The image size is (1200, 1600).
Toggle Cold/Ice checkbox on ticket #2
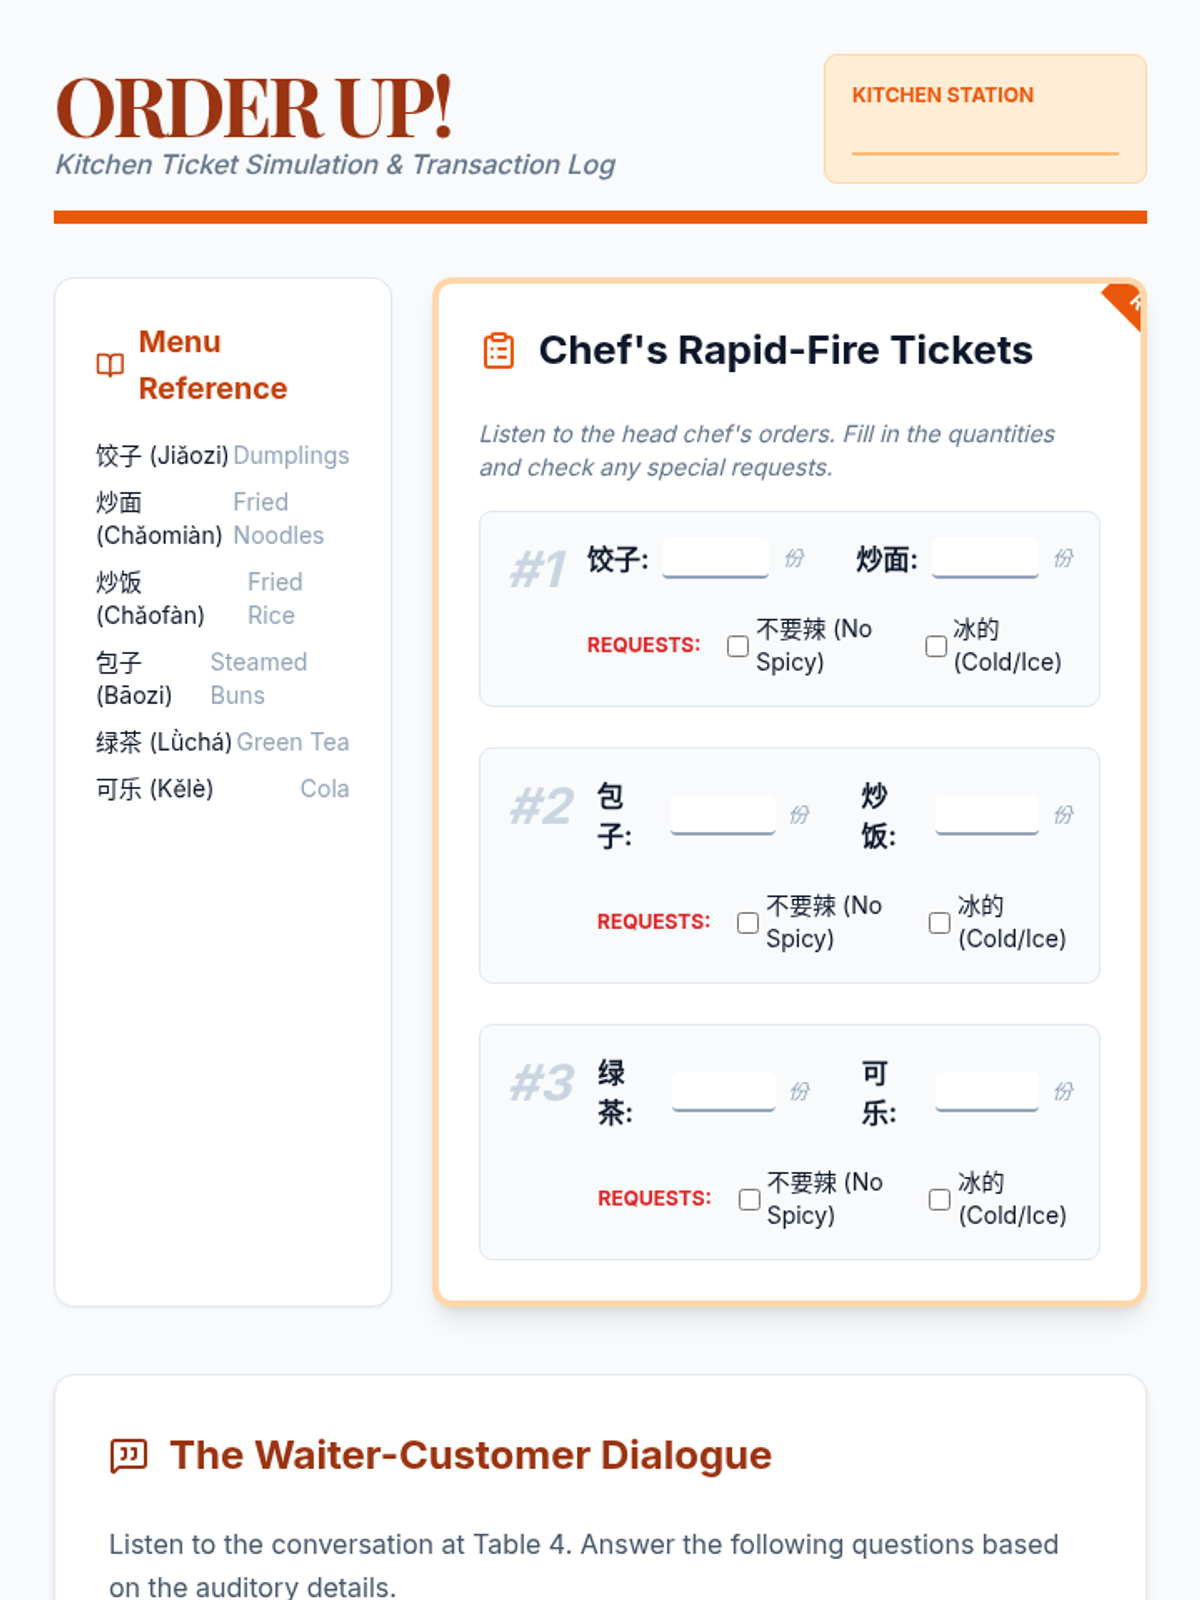(939, 923)
